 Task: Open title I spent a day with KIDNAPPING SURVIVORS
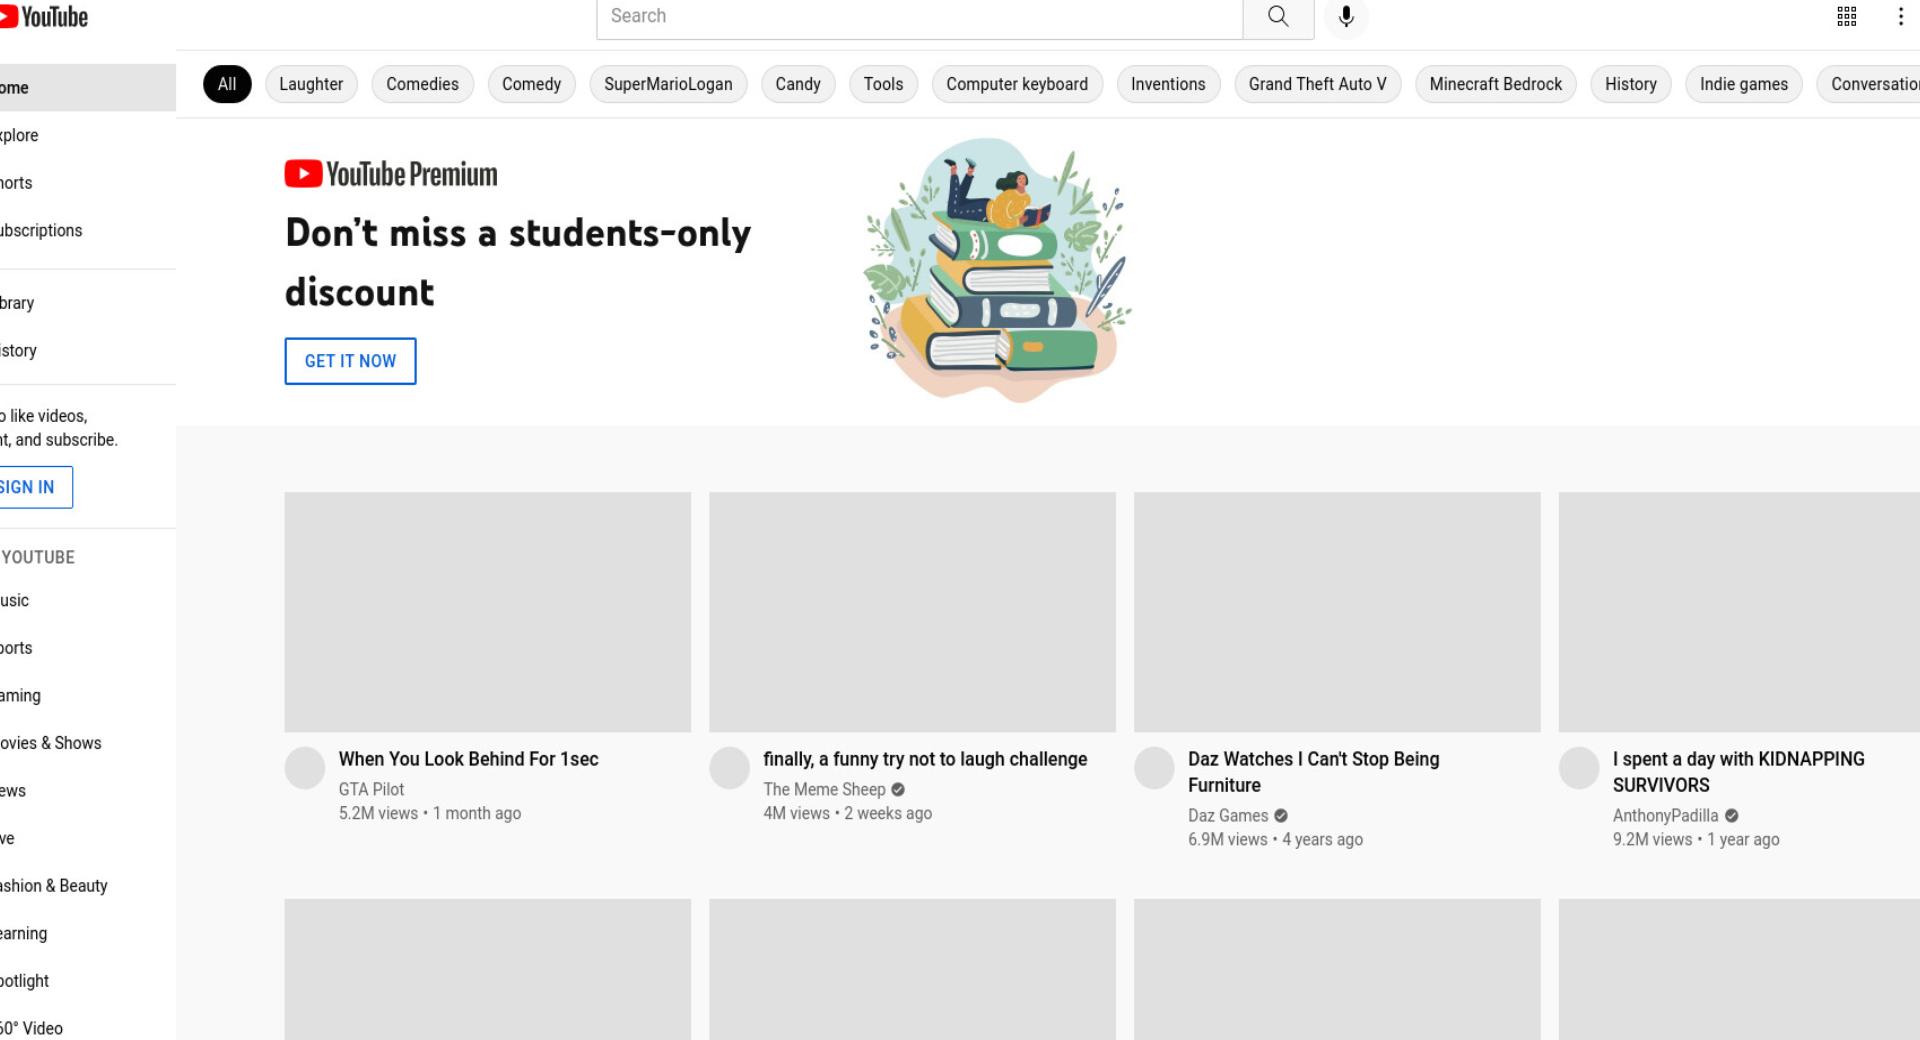pos(1739,772)
